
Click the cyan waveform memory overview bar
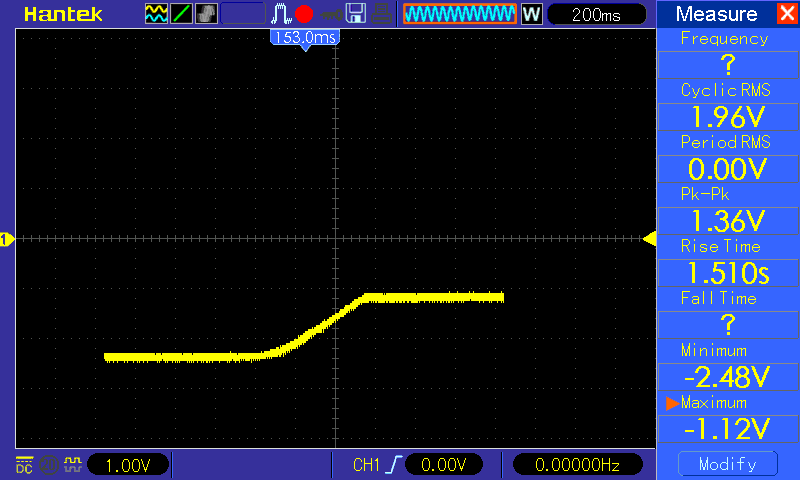point(460,14)
